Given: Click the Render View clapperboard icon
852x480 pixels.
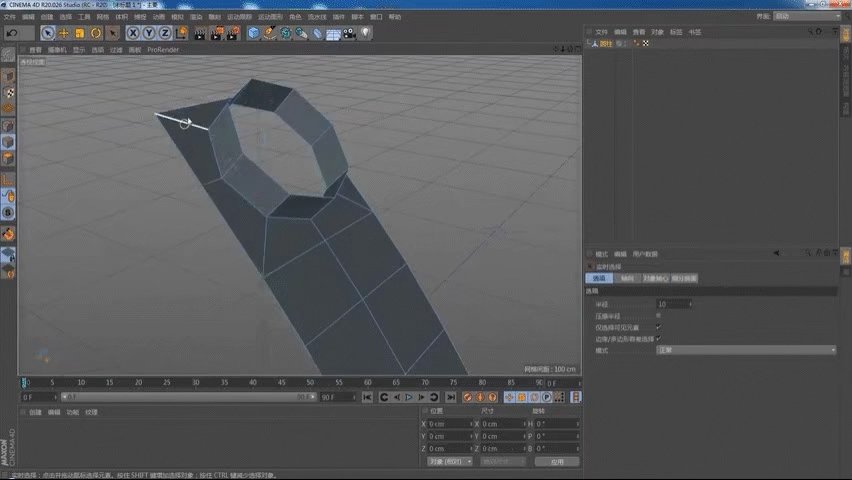Looking at the screenshot, I should [x=200, y=33].
